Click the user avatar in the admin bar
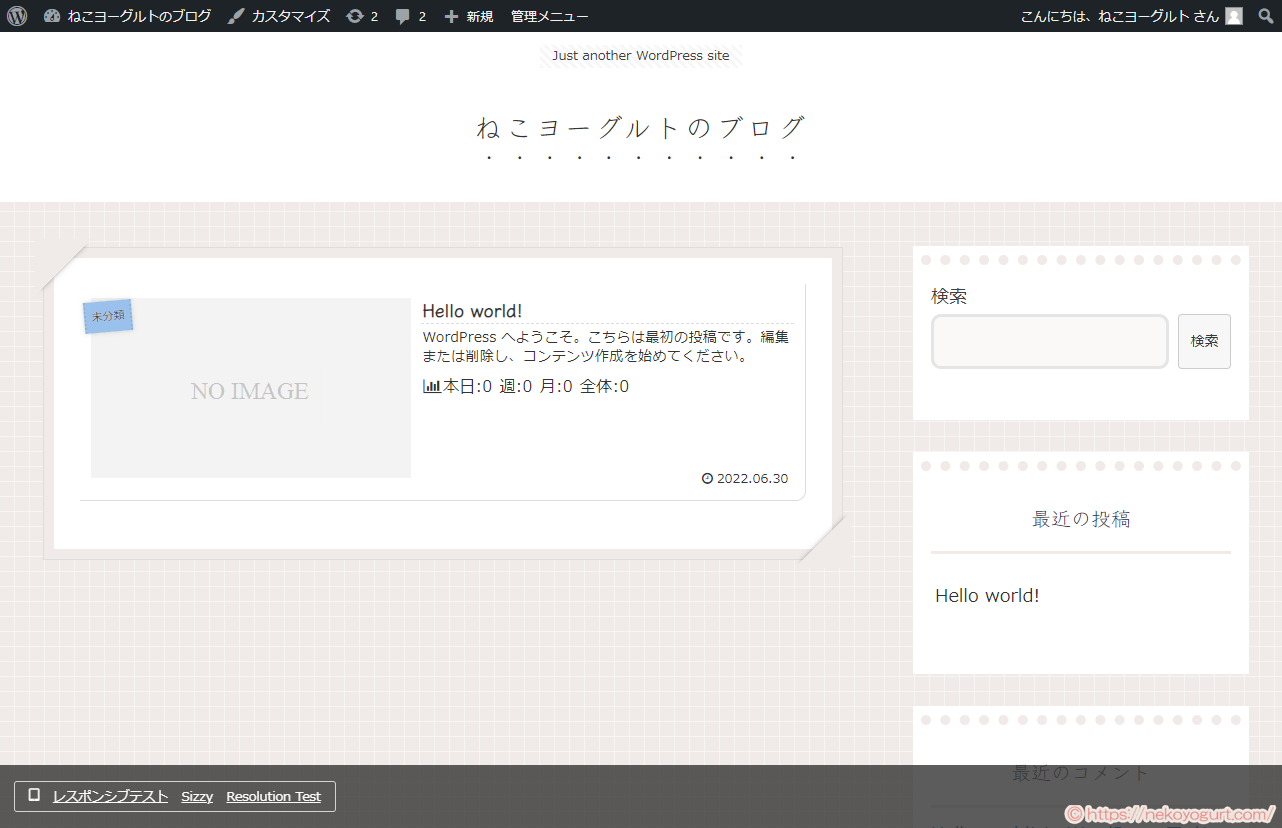1282x828 pixels. (1233, 15)
